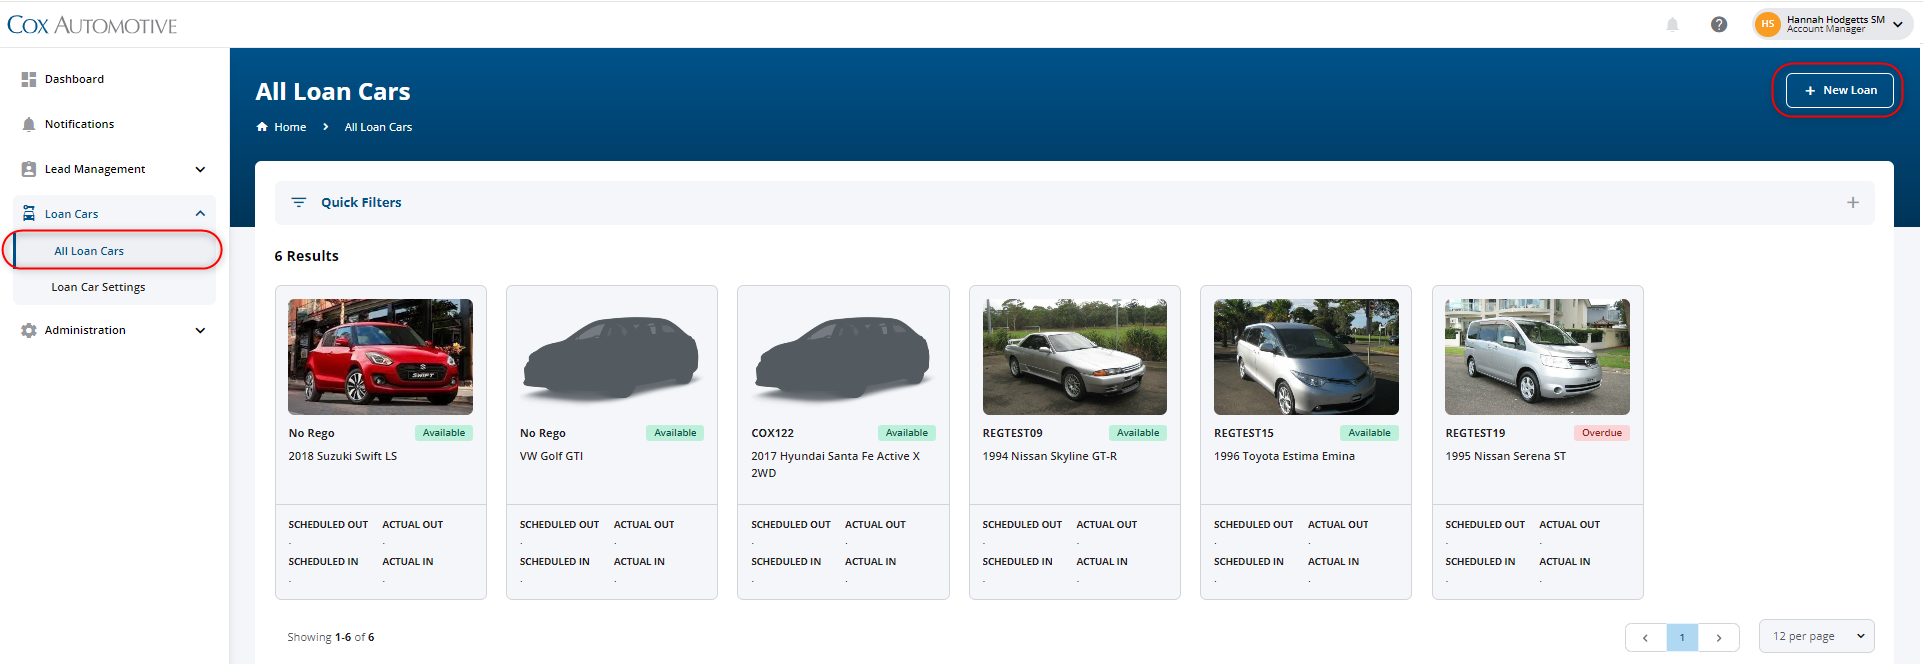Select page 1 in pagination

tap(1682, 637)
